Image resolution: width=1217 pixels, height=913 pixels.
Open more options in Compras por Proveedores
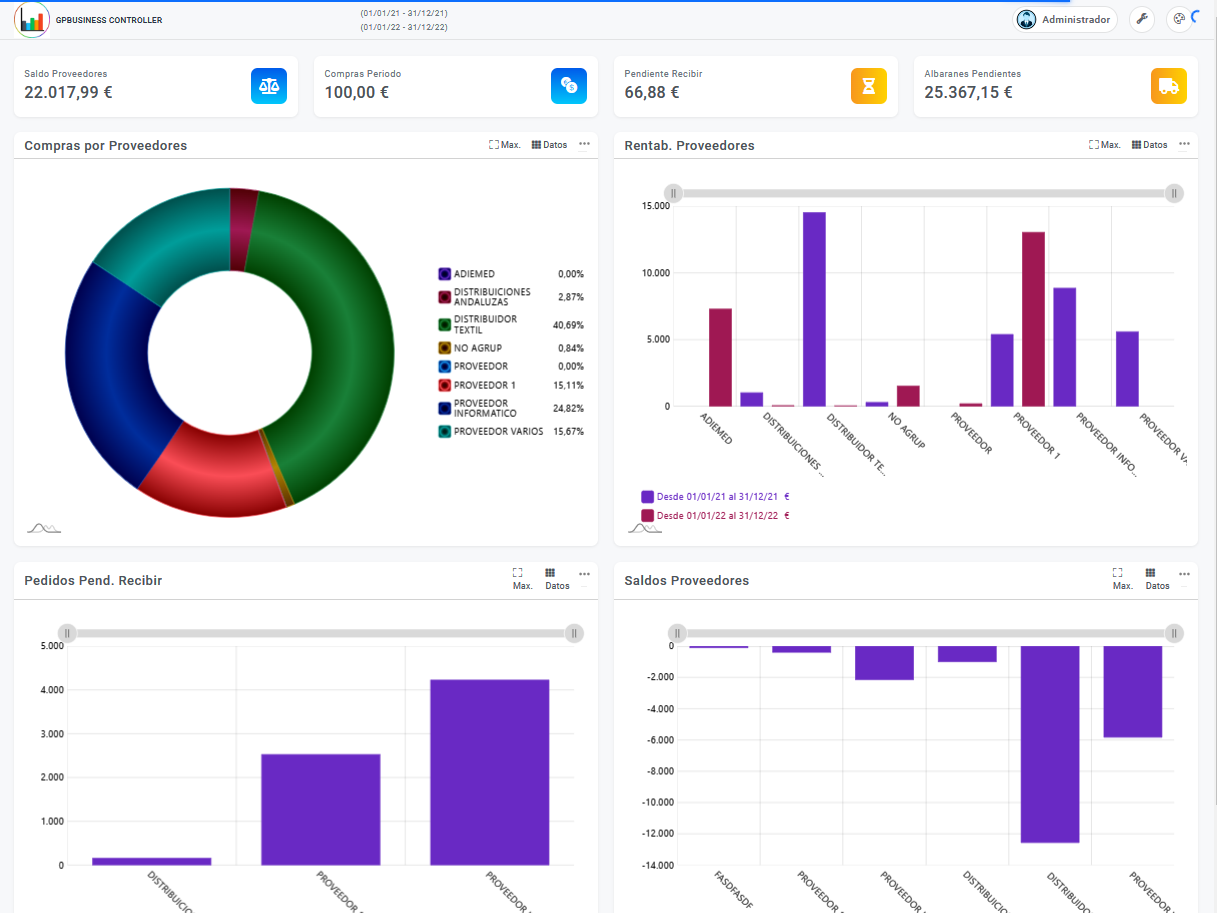584,144
